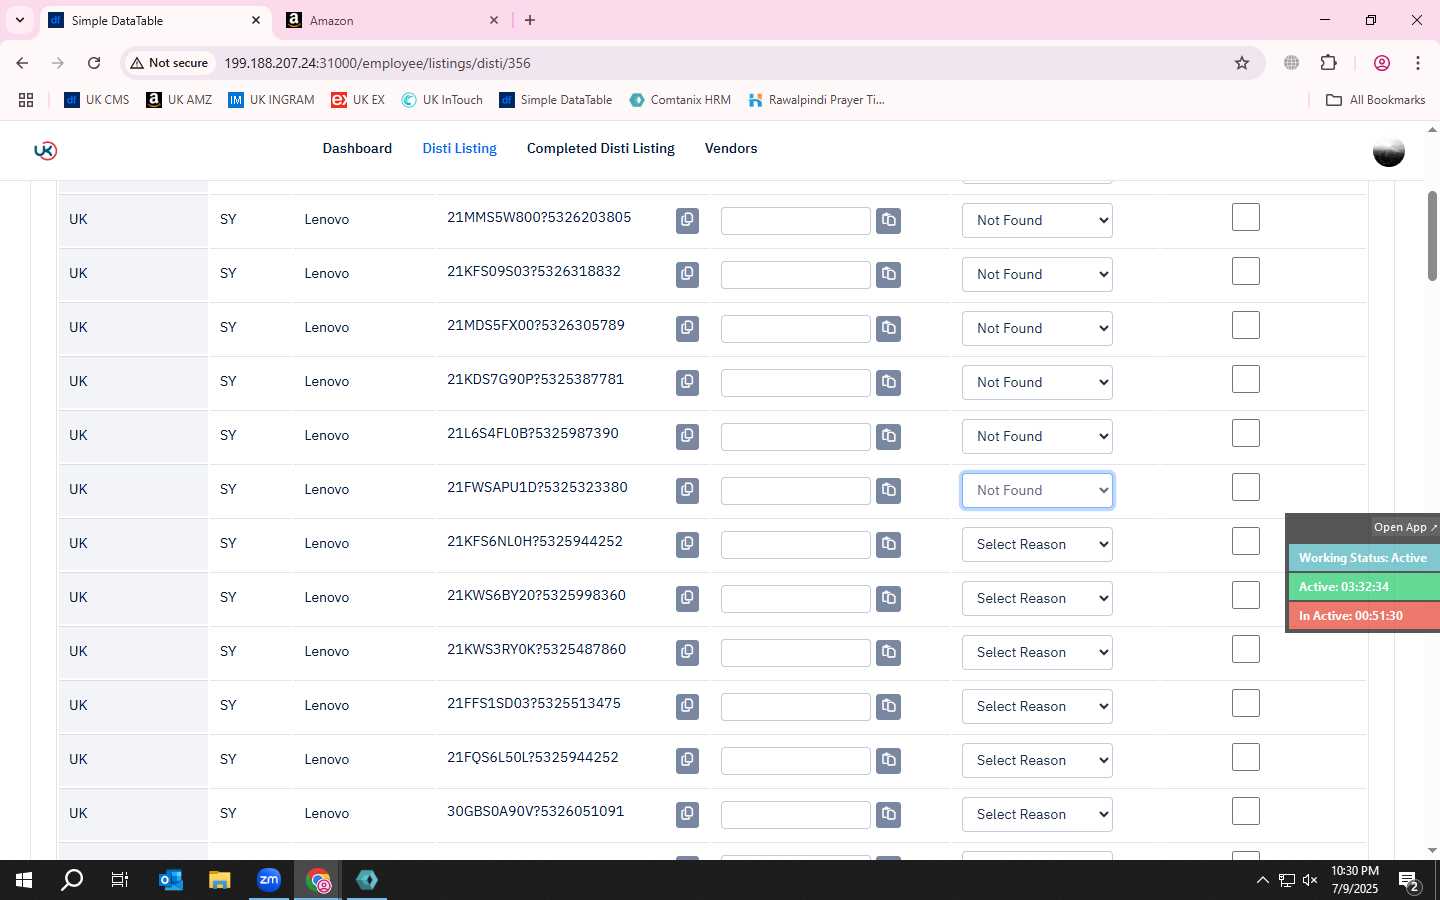The width and height of the screenshot is (1440, 900).
Task: Tick checkbox for 21KDS7G90P?5325387781 row
Action: [x=1245, y=379]
